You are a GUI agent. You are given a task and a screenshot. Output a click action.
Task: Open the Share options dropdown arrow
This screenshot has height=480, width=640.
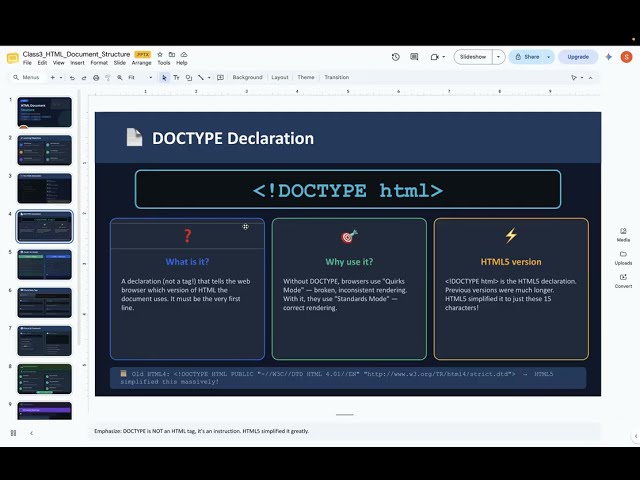(x=549, y=57)
